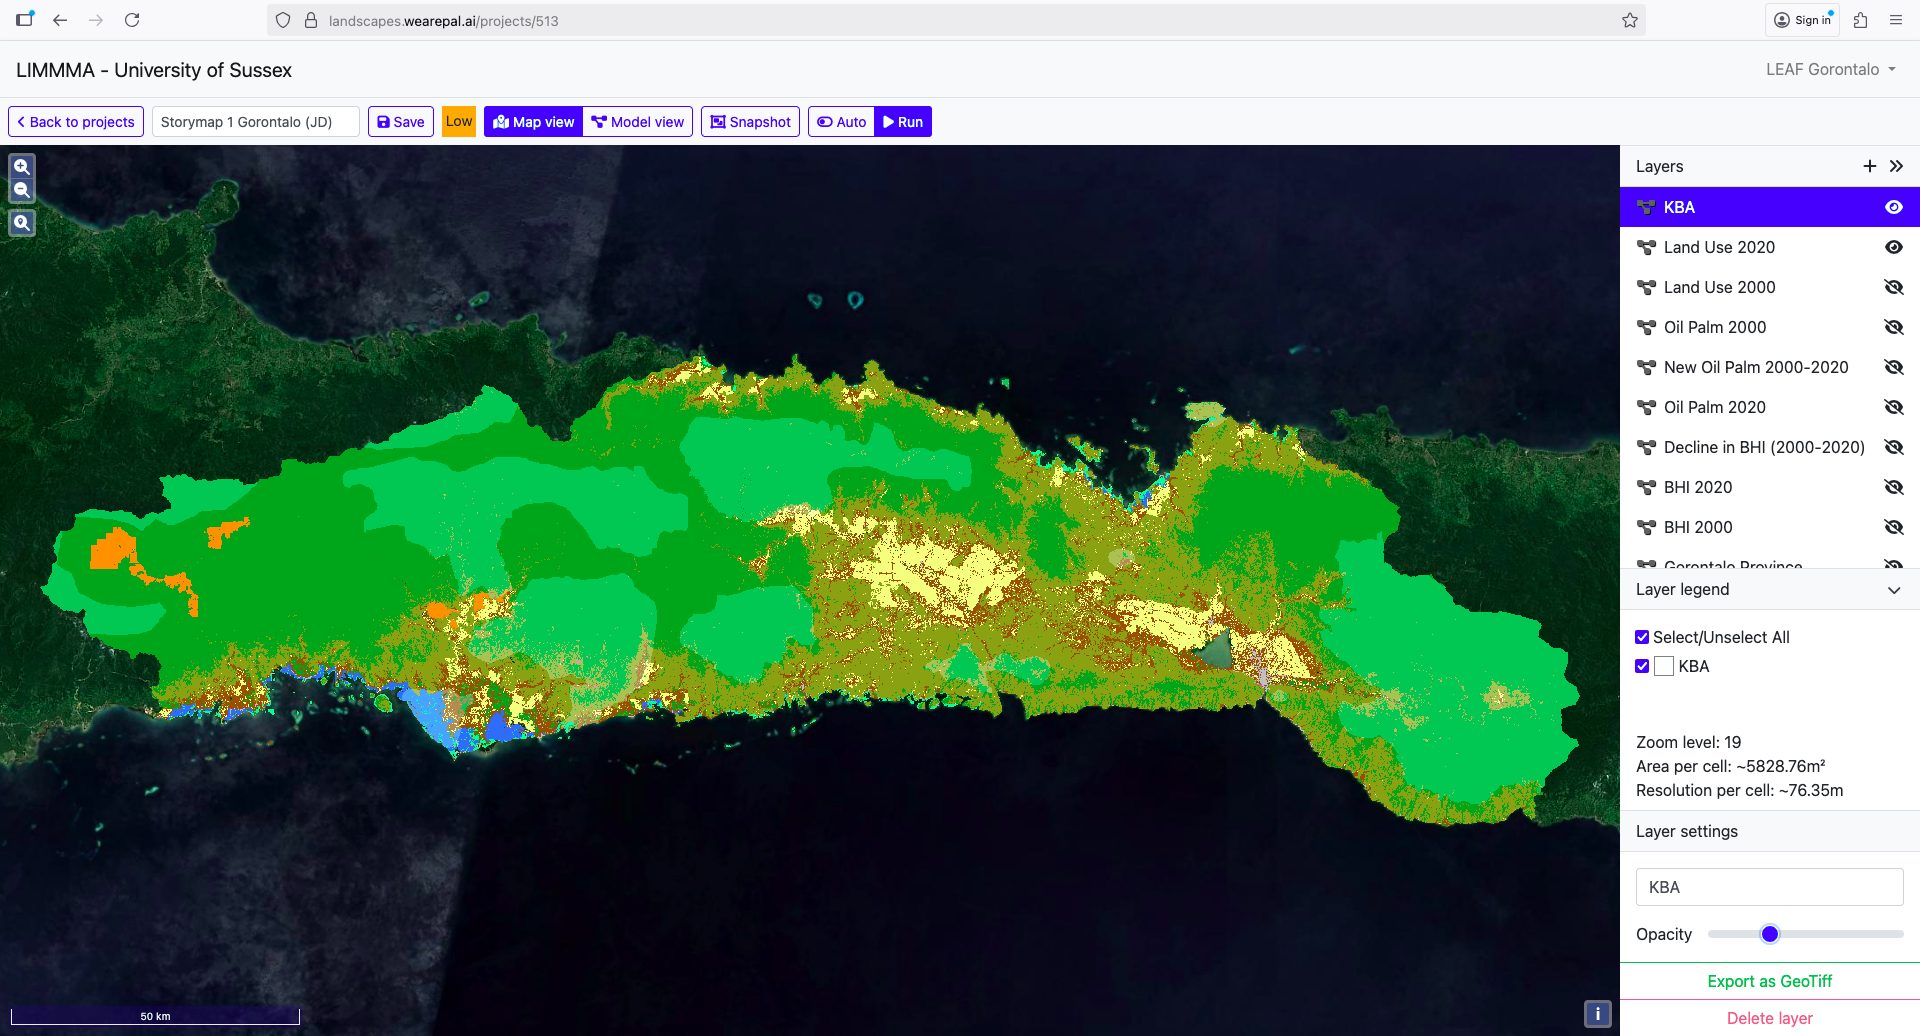Adjust the layer Opacity slider
Screen dimensions: 1920x1036
[1769, 934]
